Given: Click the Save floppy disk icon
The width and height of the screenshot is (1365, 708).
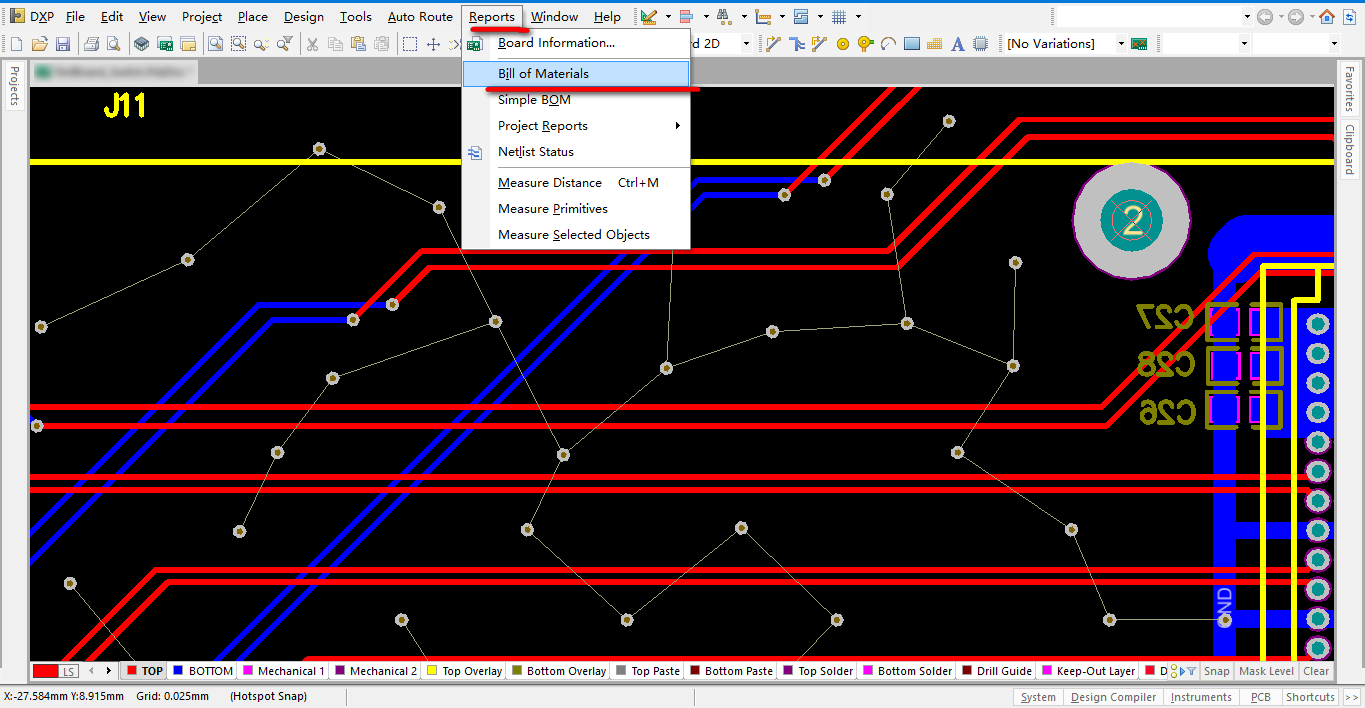Looking at the screenshot, I should click(x=62, y=44).
